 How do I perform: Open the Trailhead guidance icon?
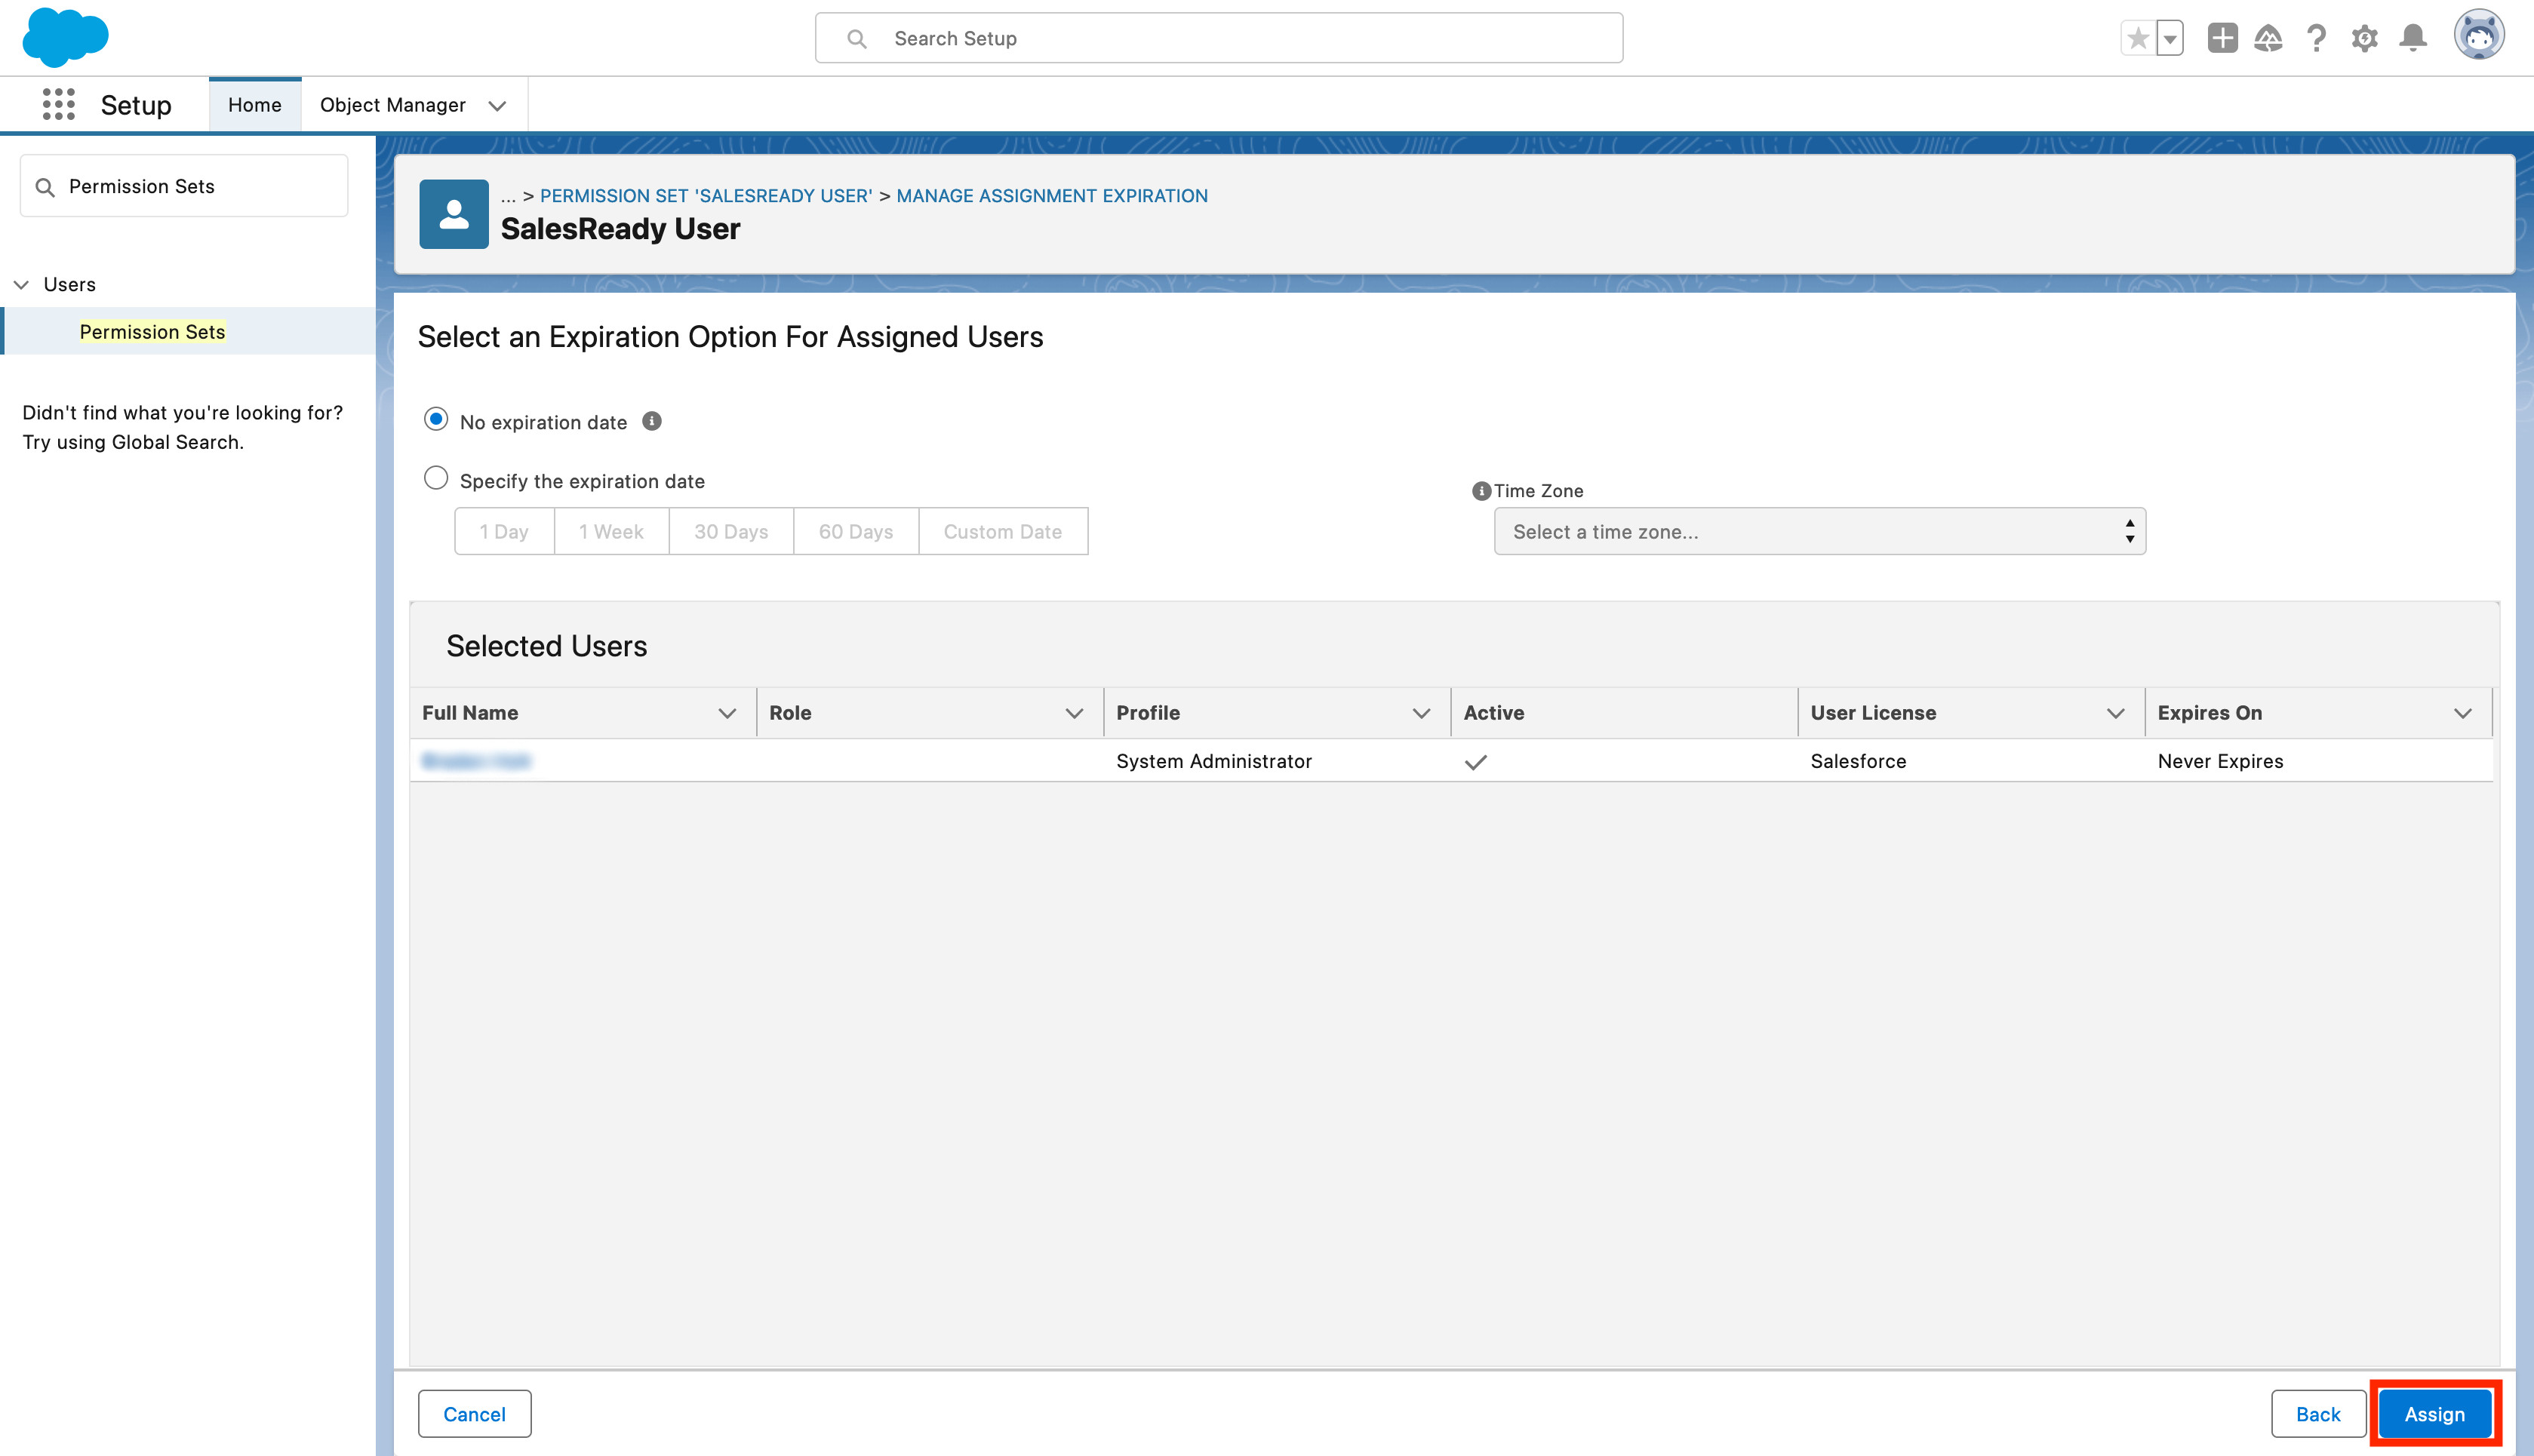2268,38
